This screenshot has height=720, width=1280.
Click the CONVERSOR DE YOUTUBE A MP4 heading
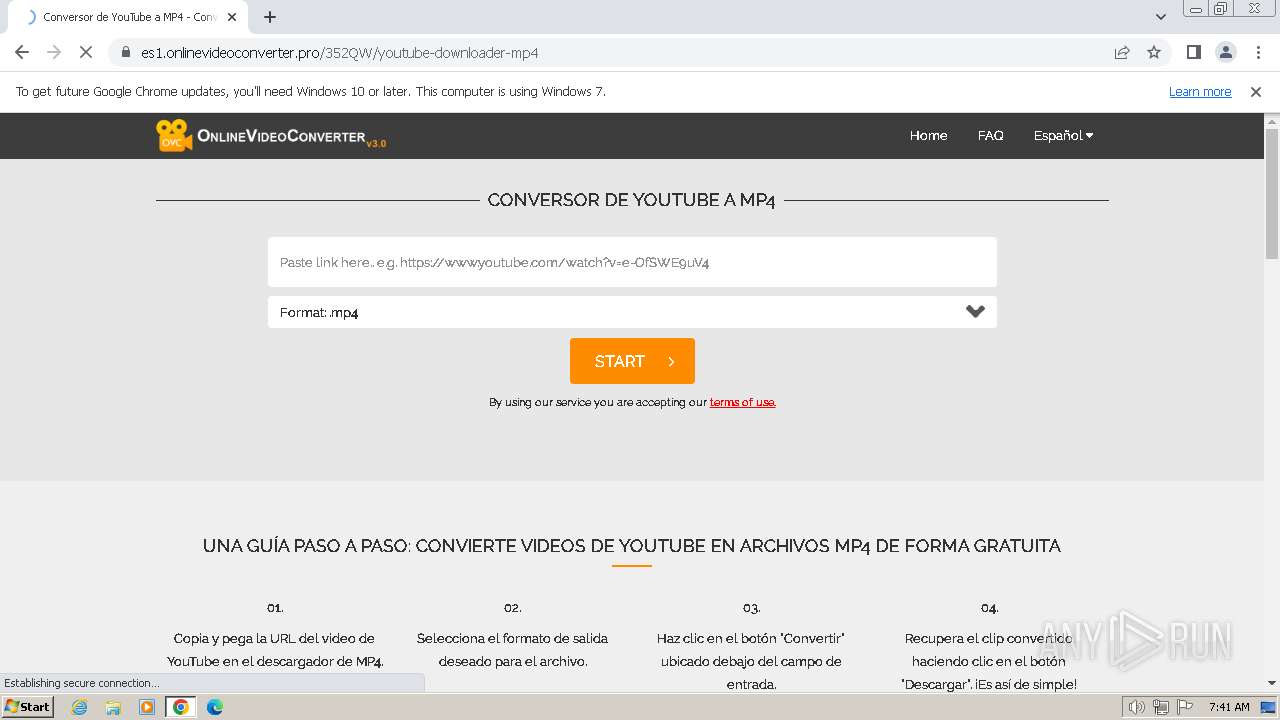(632, 200)
